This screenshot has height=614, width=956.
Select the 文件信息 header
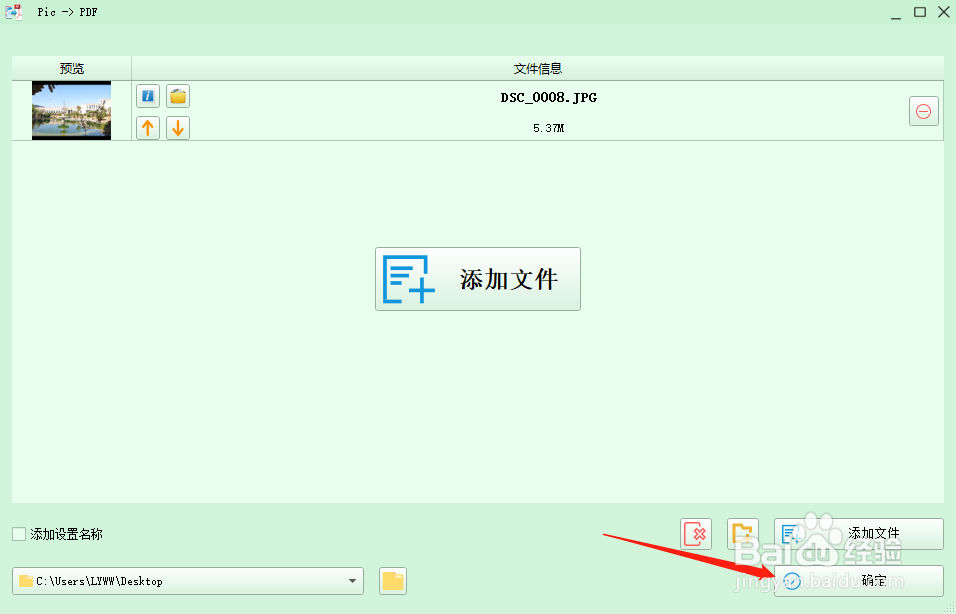(x=537, y=67)
